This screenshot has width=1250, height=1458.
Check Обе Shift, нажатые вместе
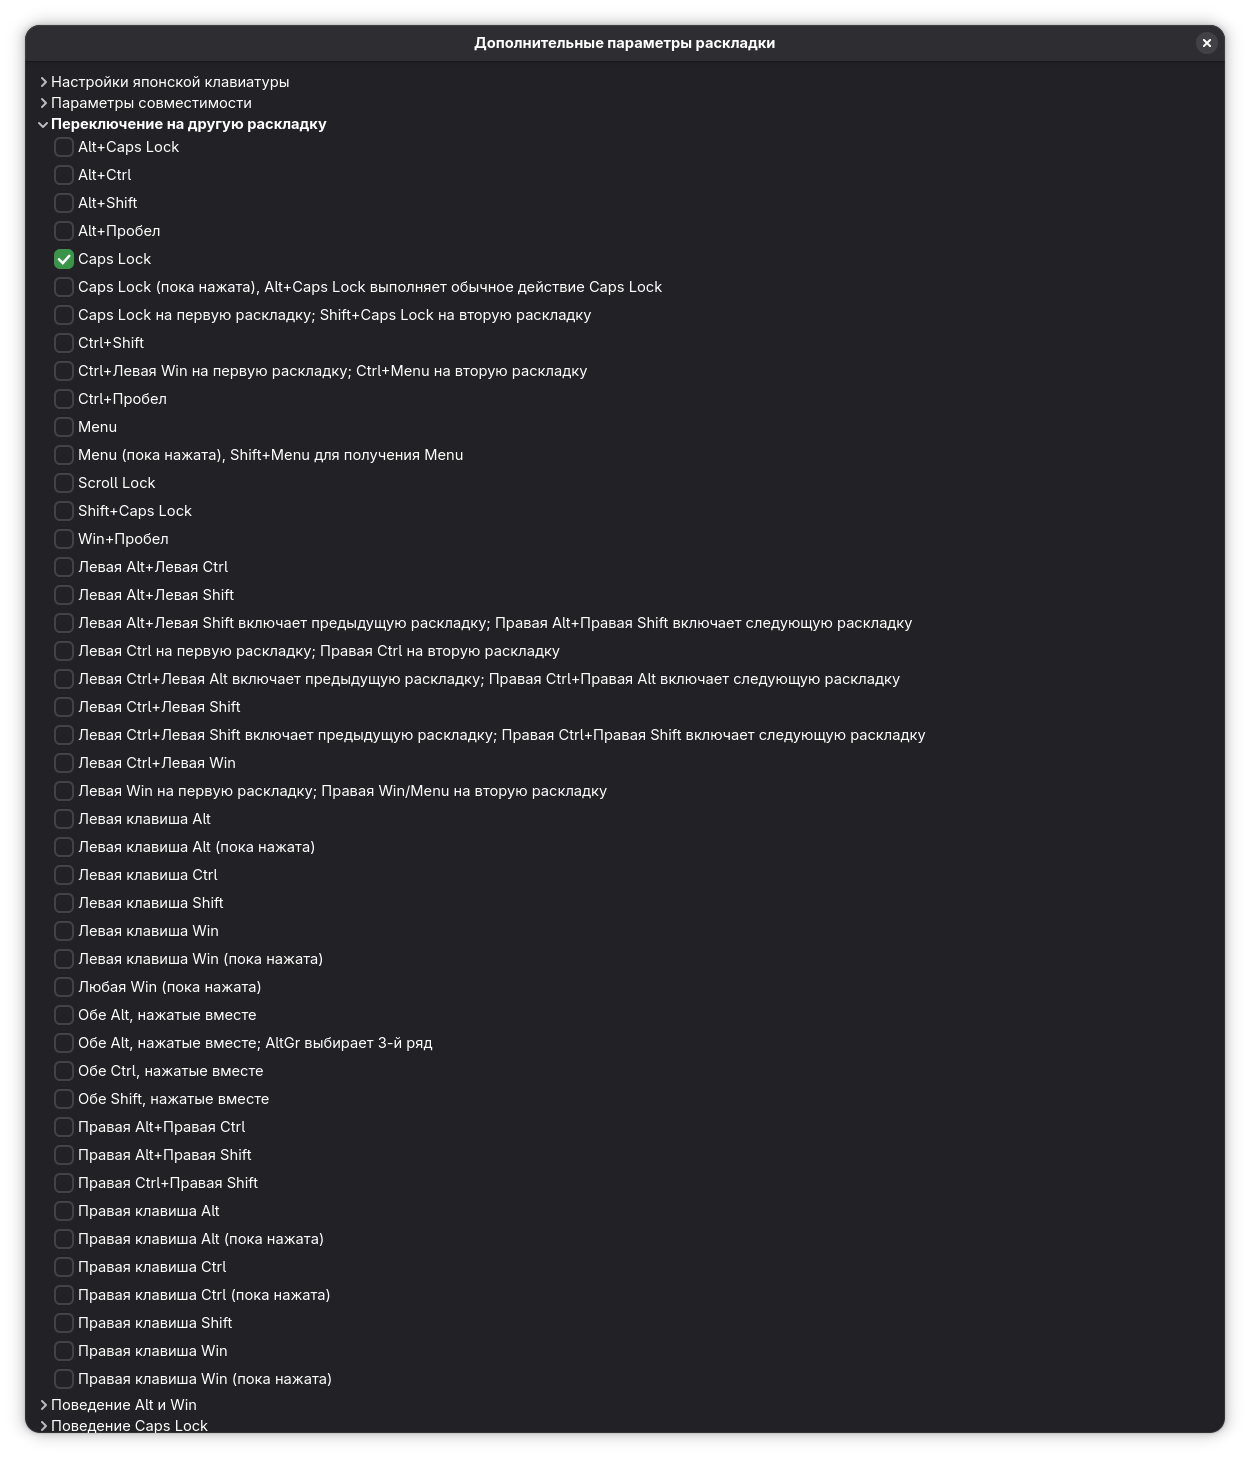64,1099
